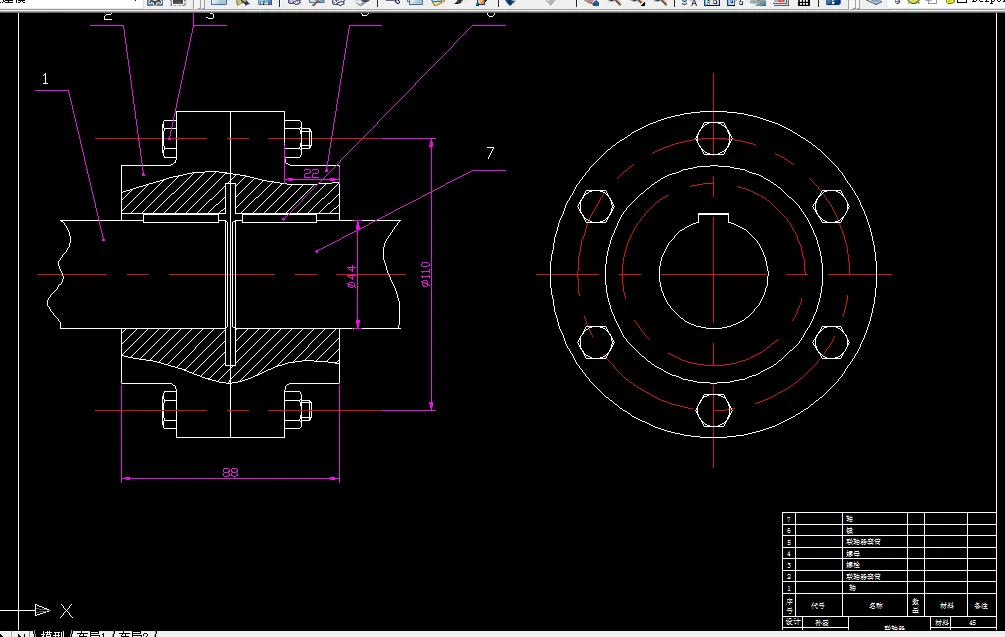Click the item number 3 table cell
The width and height of the screenshot is (1005, 637).
(788, 565)
